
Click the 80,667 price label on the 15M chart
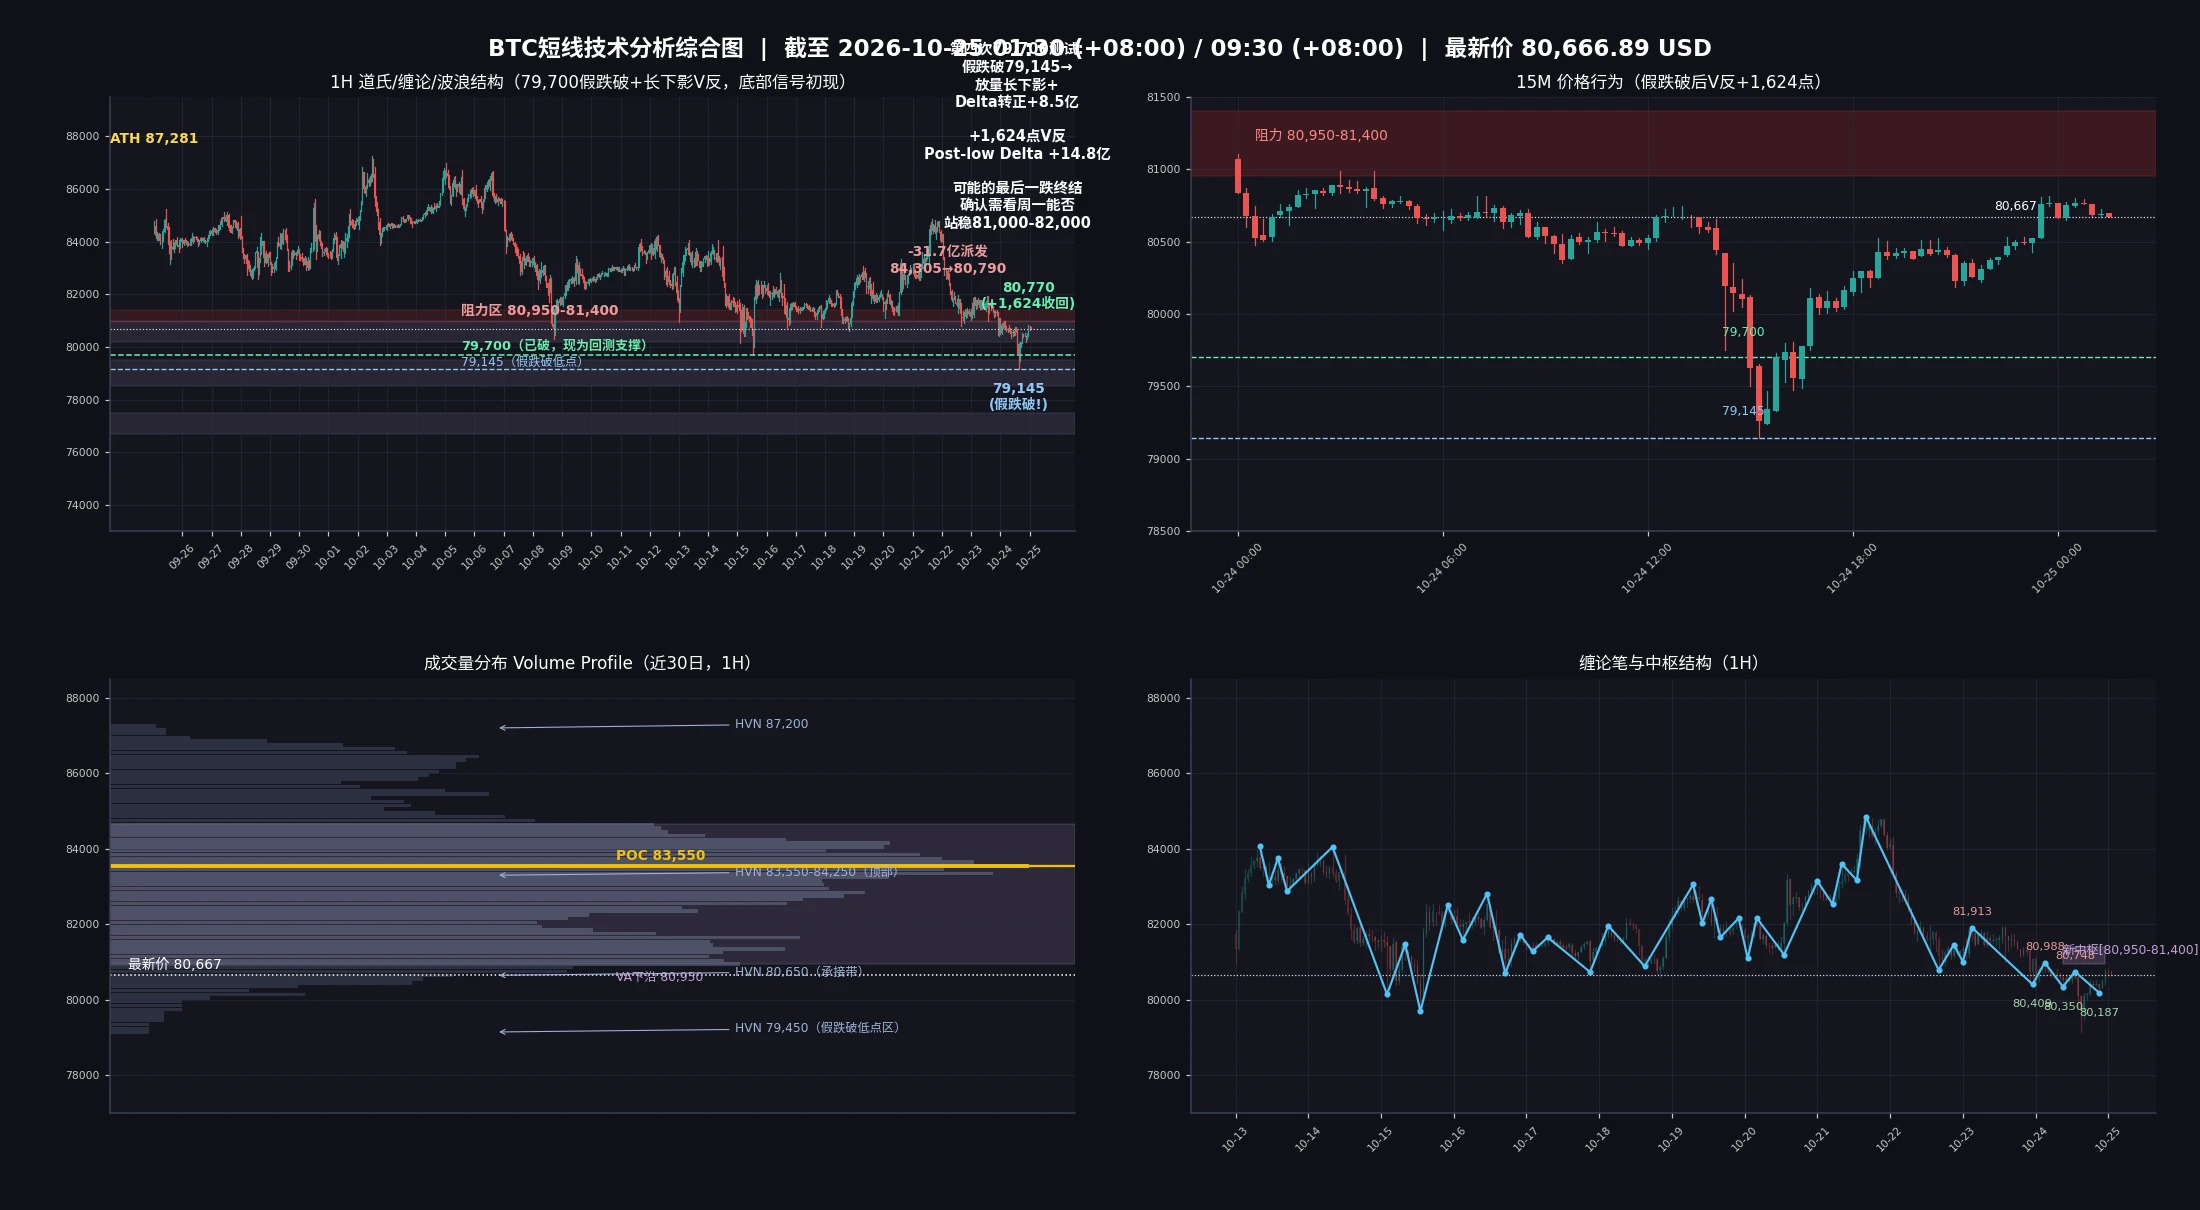coord(2015,206)
